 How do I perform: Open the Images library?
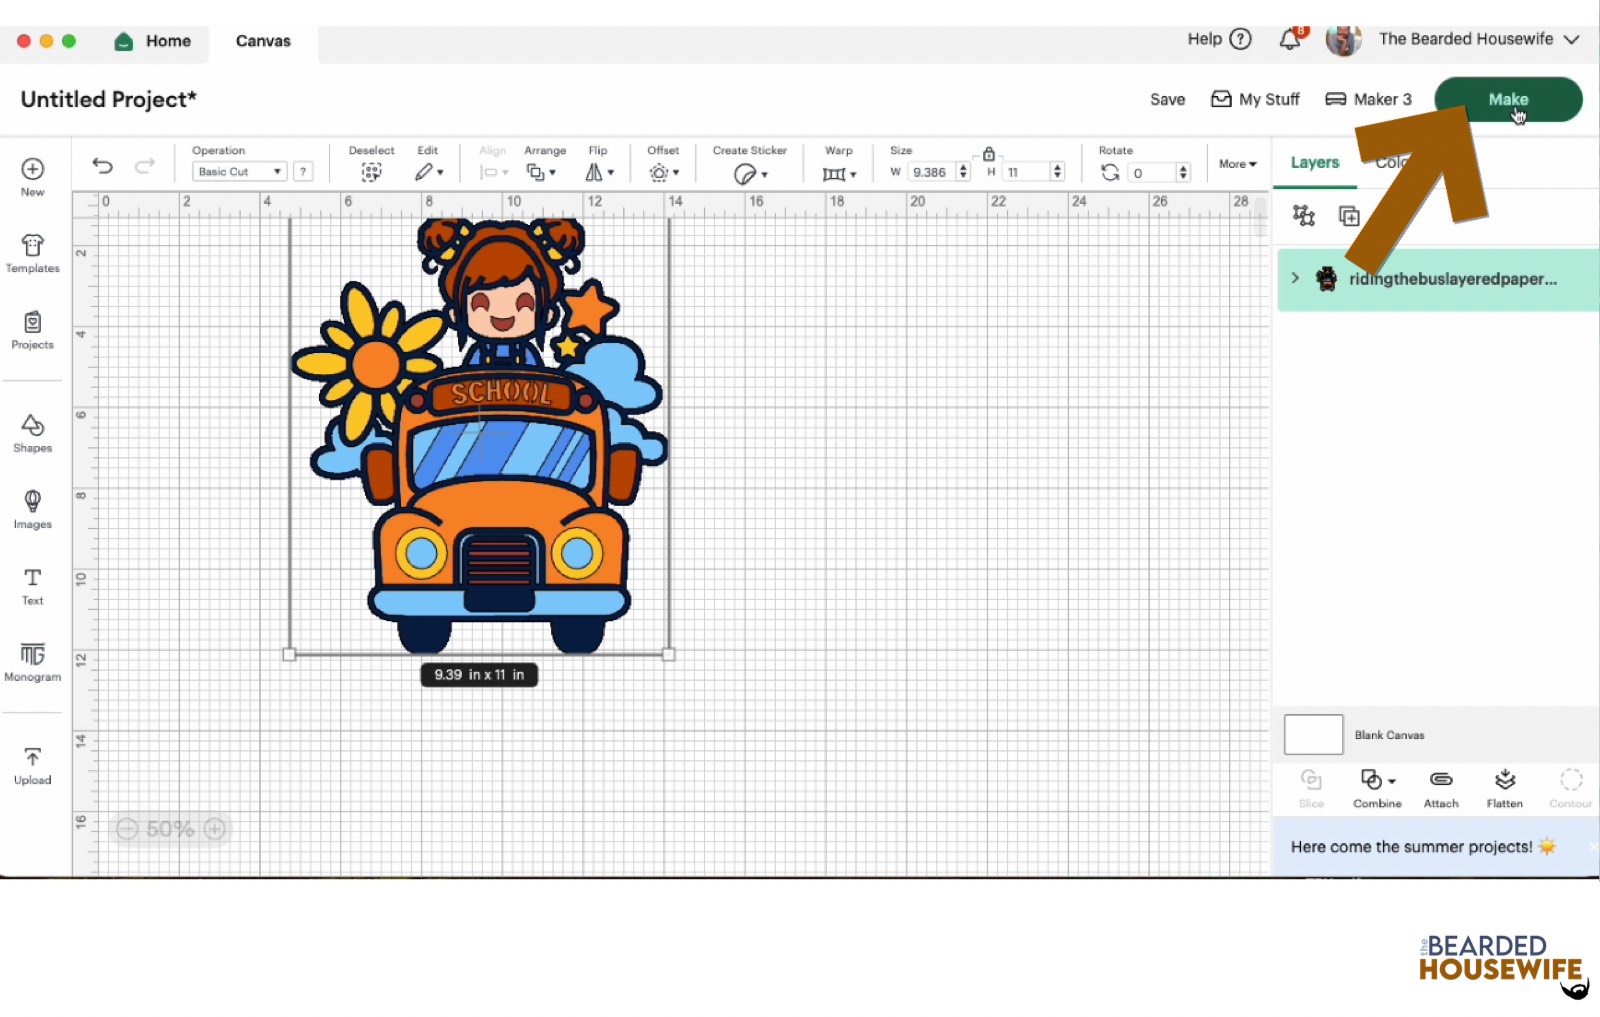(32, 509)
